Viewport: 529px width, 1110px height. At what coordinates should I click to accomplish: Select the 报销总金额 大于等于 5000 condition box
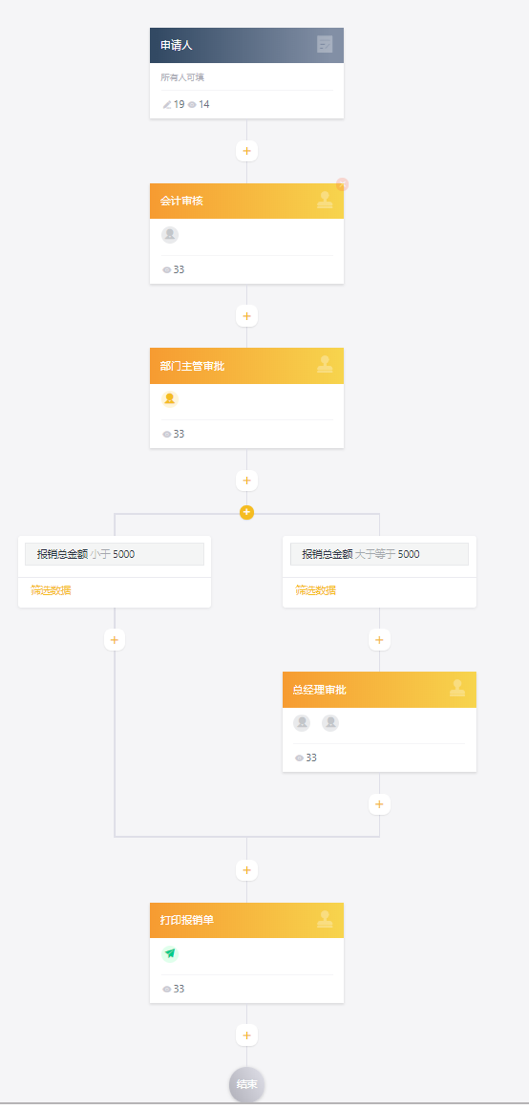pos(380,554)
